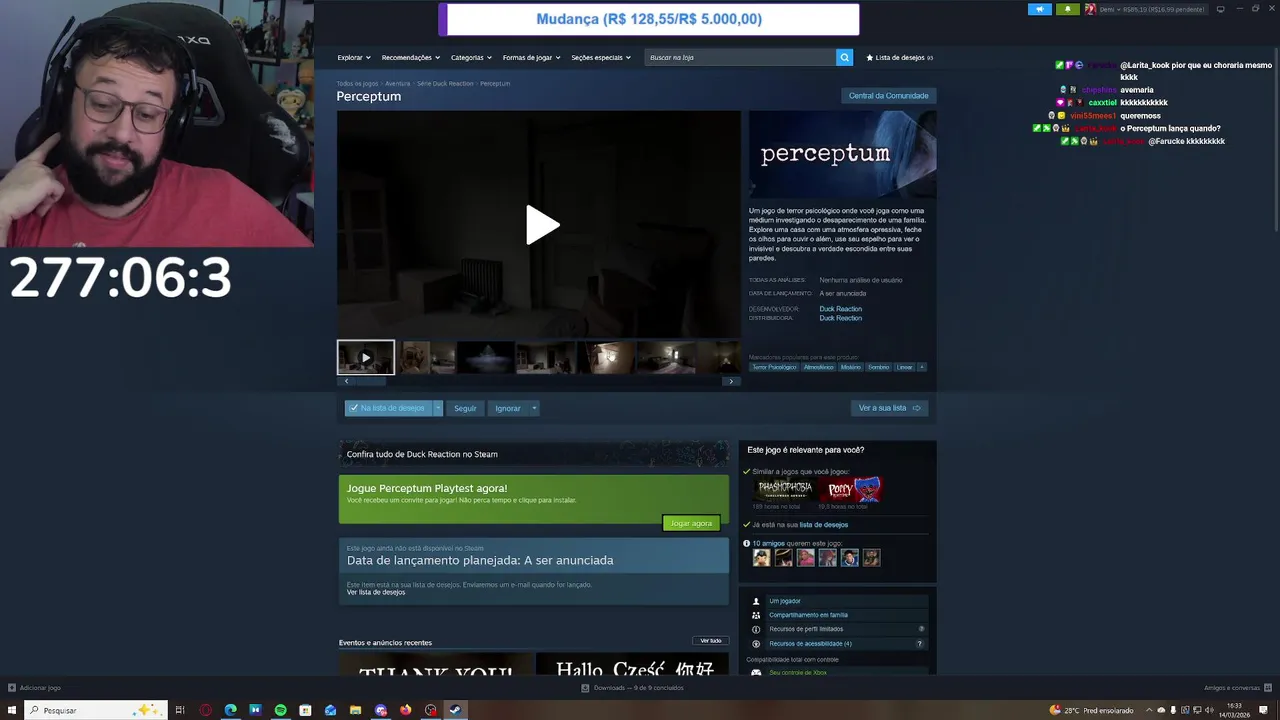Open Amigos e conversas panel
The height and width of the screenshot is (720, 1280).
(1236, 688)
